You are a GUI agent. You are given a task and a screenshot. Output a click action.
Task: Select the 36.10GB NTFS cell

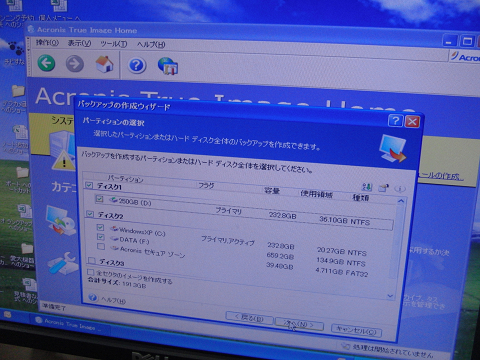(345, 221)
